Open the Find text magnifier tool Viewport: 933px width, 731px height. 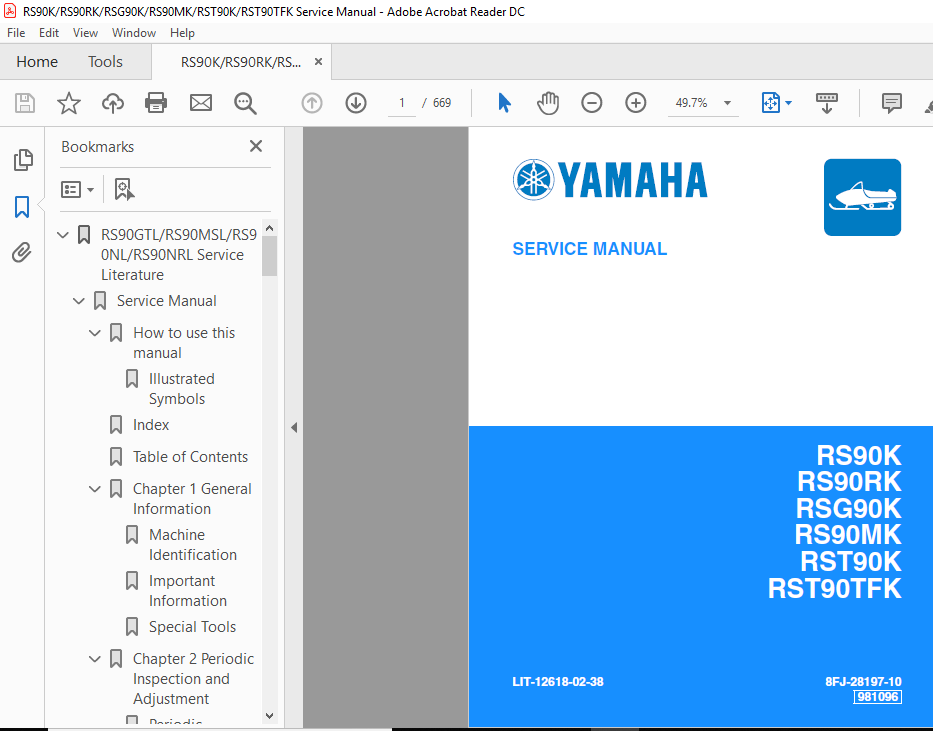tap(245, 103)
